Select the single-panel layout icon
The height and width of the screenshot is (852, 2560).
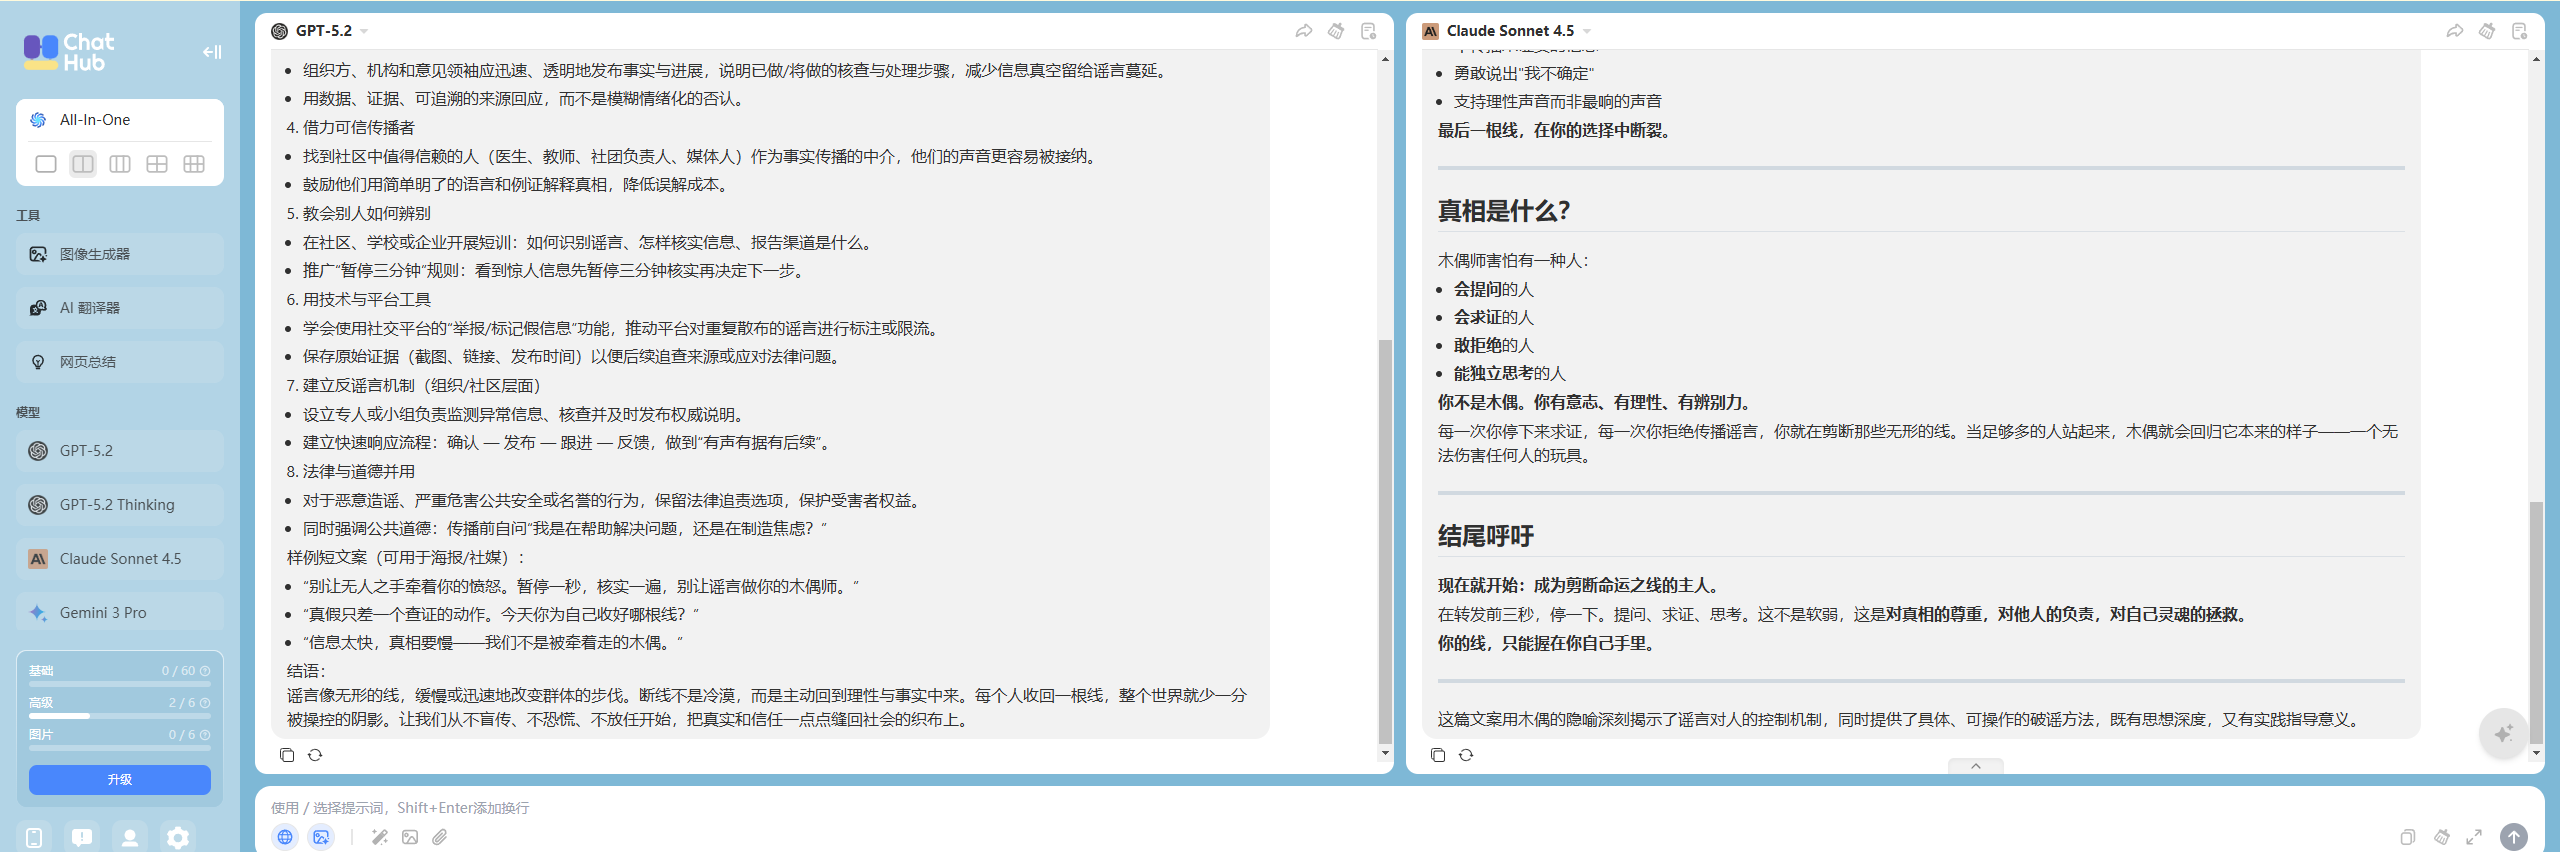point(46,164)
